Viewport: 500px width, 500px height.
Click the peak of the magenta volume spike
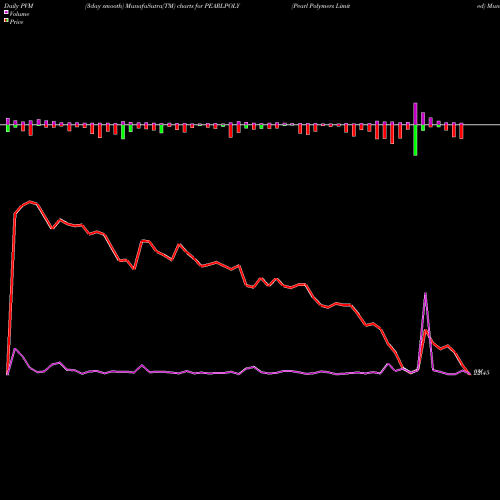425,293
